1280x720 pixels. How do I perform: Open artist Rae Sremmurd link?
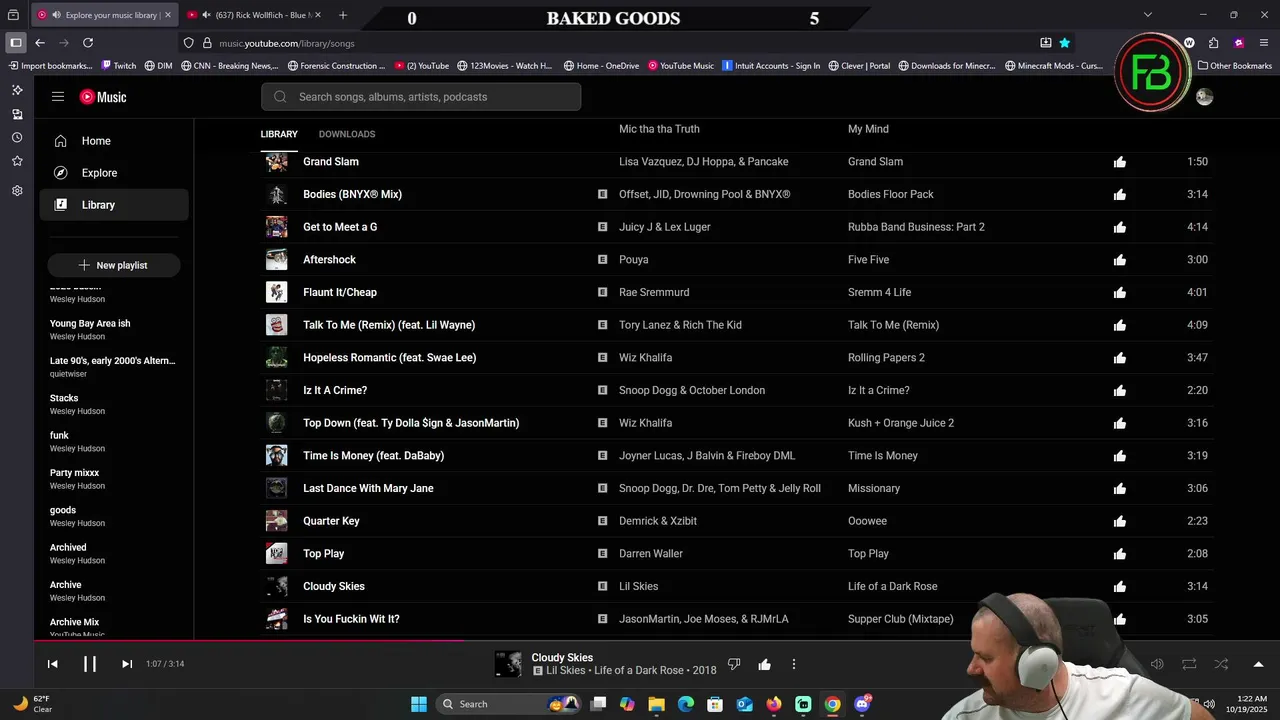[654, 292]
